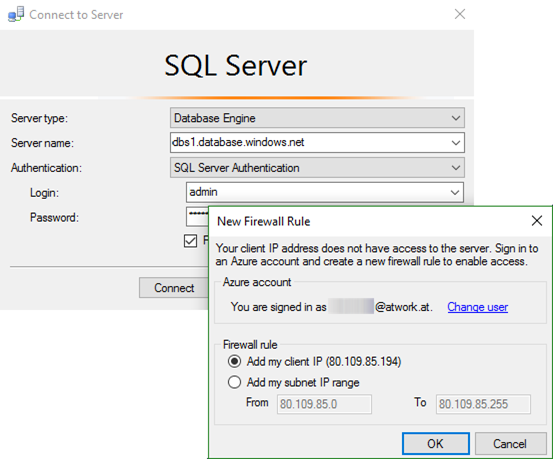Image resolution: width=553 pixels, height=459 pixels.
Task: Click the 'From' label in firewall rule
Action: (x=257, y=402)
